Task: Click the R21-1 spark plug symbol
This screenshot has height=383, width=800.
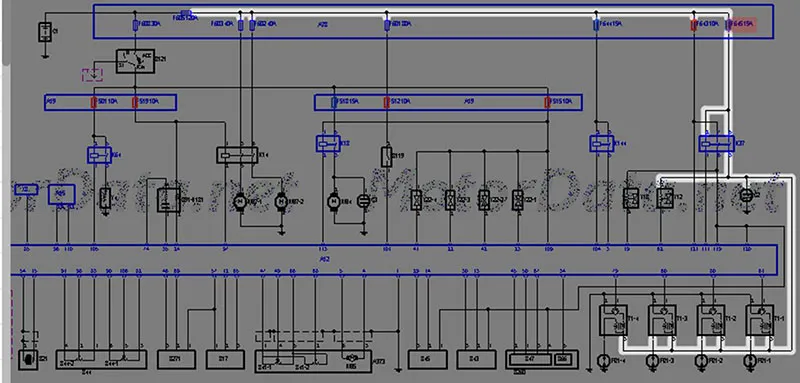Action: point(750,361)
